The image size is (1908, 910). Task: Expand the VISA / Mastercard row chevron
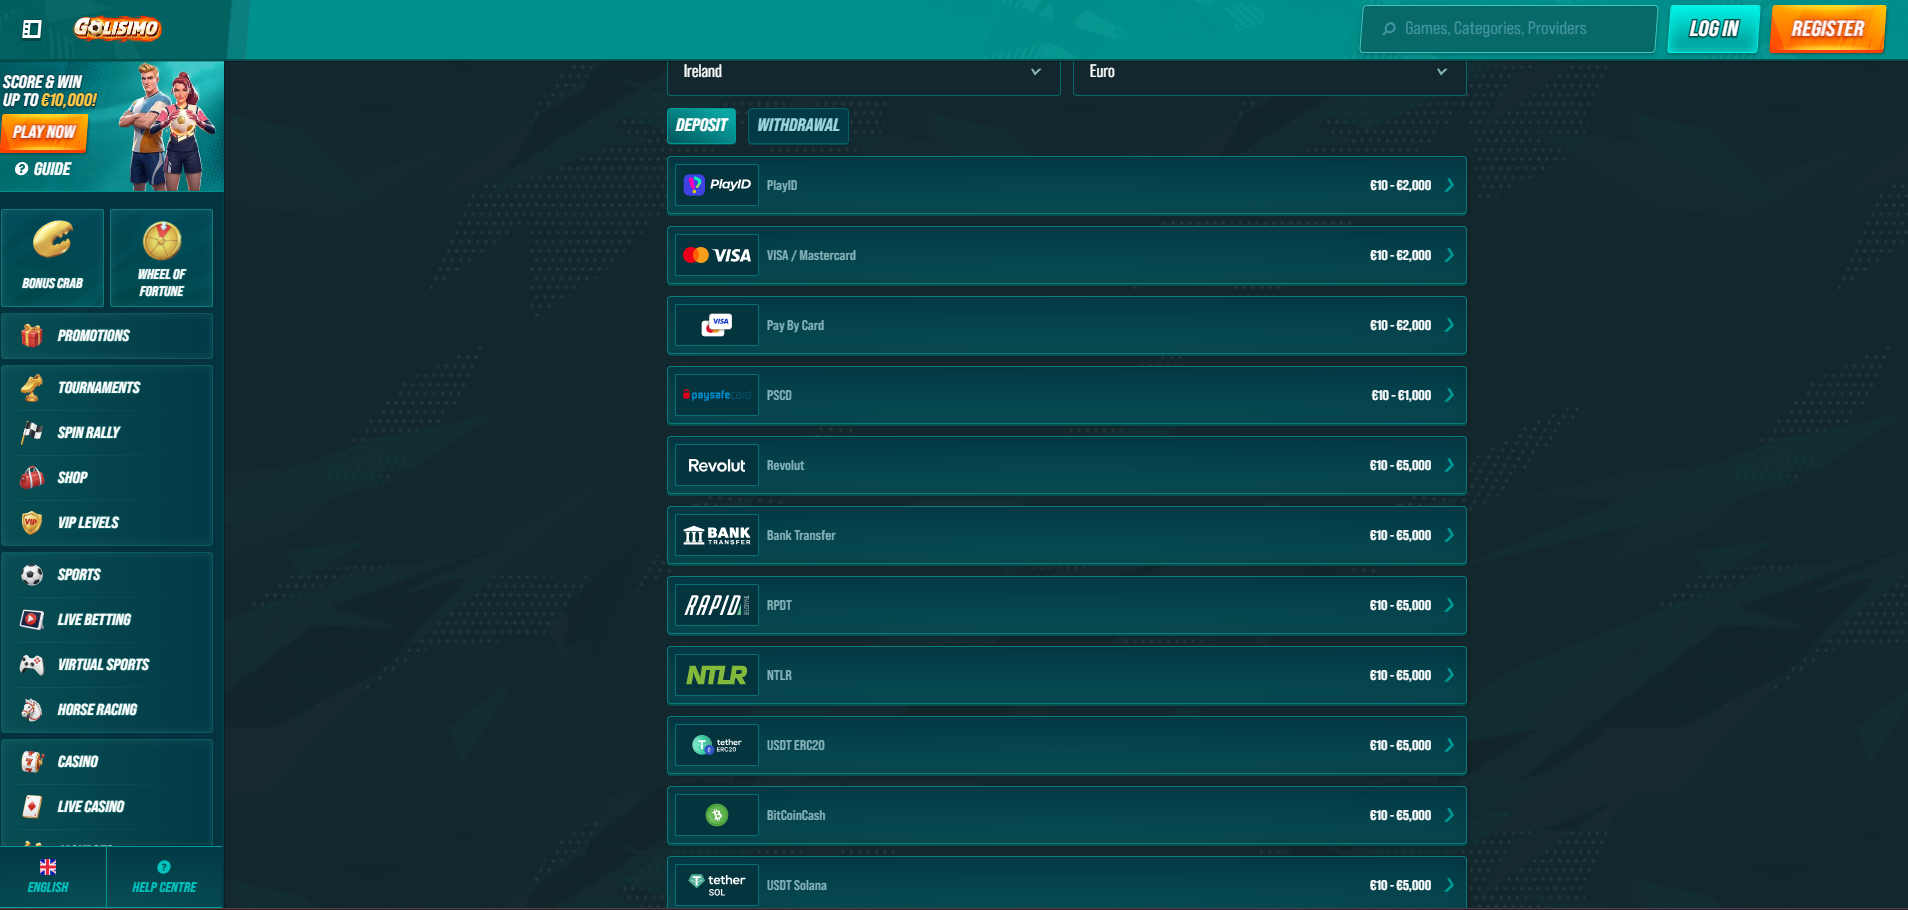[1449, 255]
